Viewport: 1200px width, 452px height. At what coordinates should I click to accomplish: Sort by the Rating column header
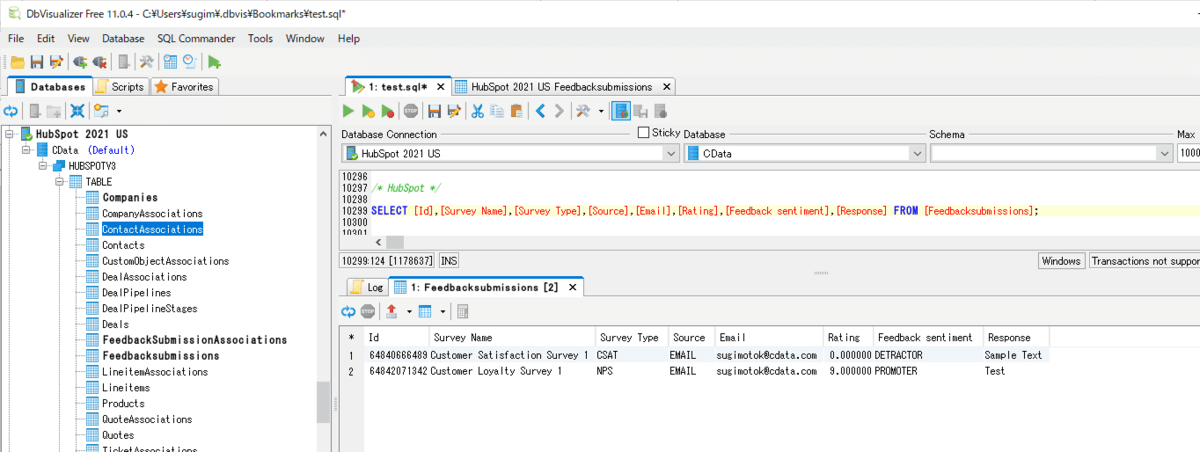tap(847, 338)
